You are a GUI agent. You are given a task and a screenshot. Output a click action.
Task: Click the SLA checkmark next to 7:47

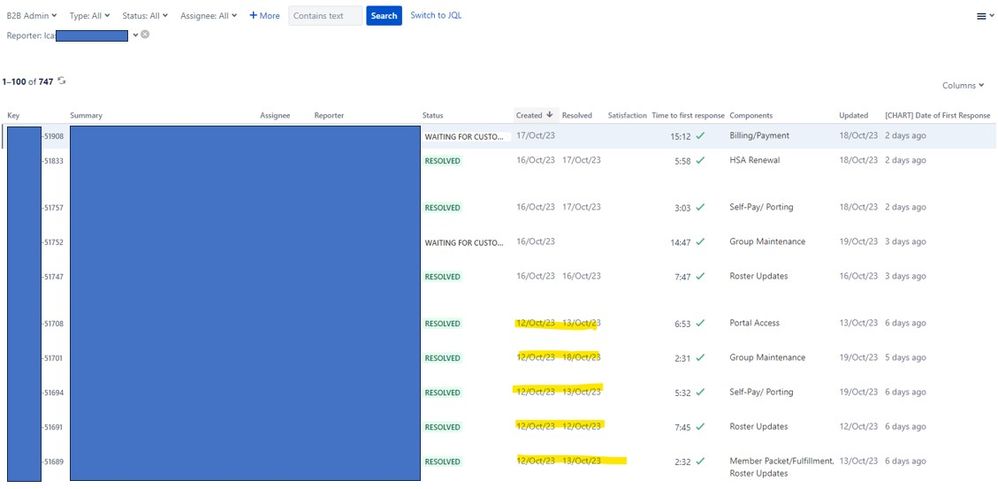700,276
